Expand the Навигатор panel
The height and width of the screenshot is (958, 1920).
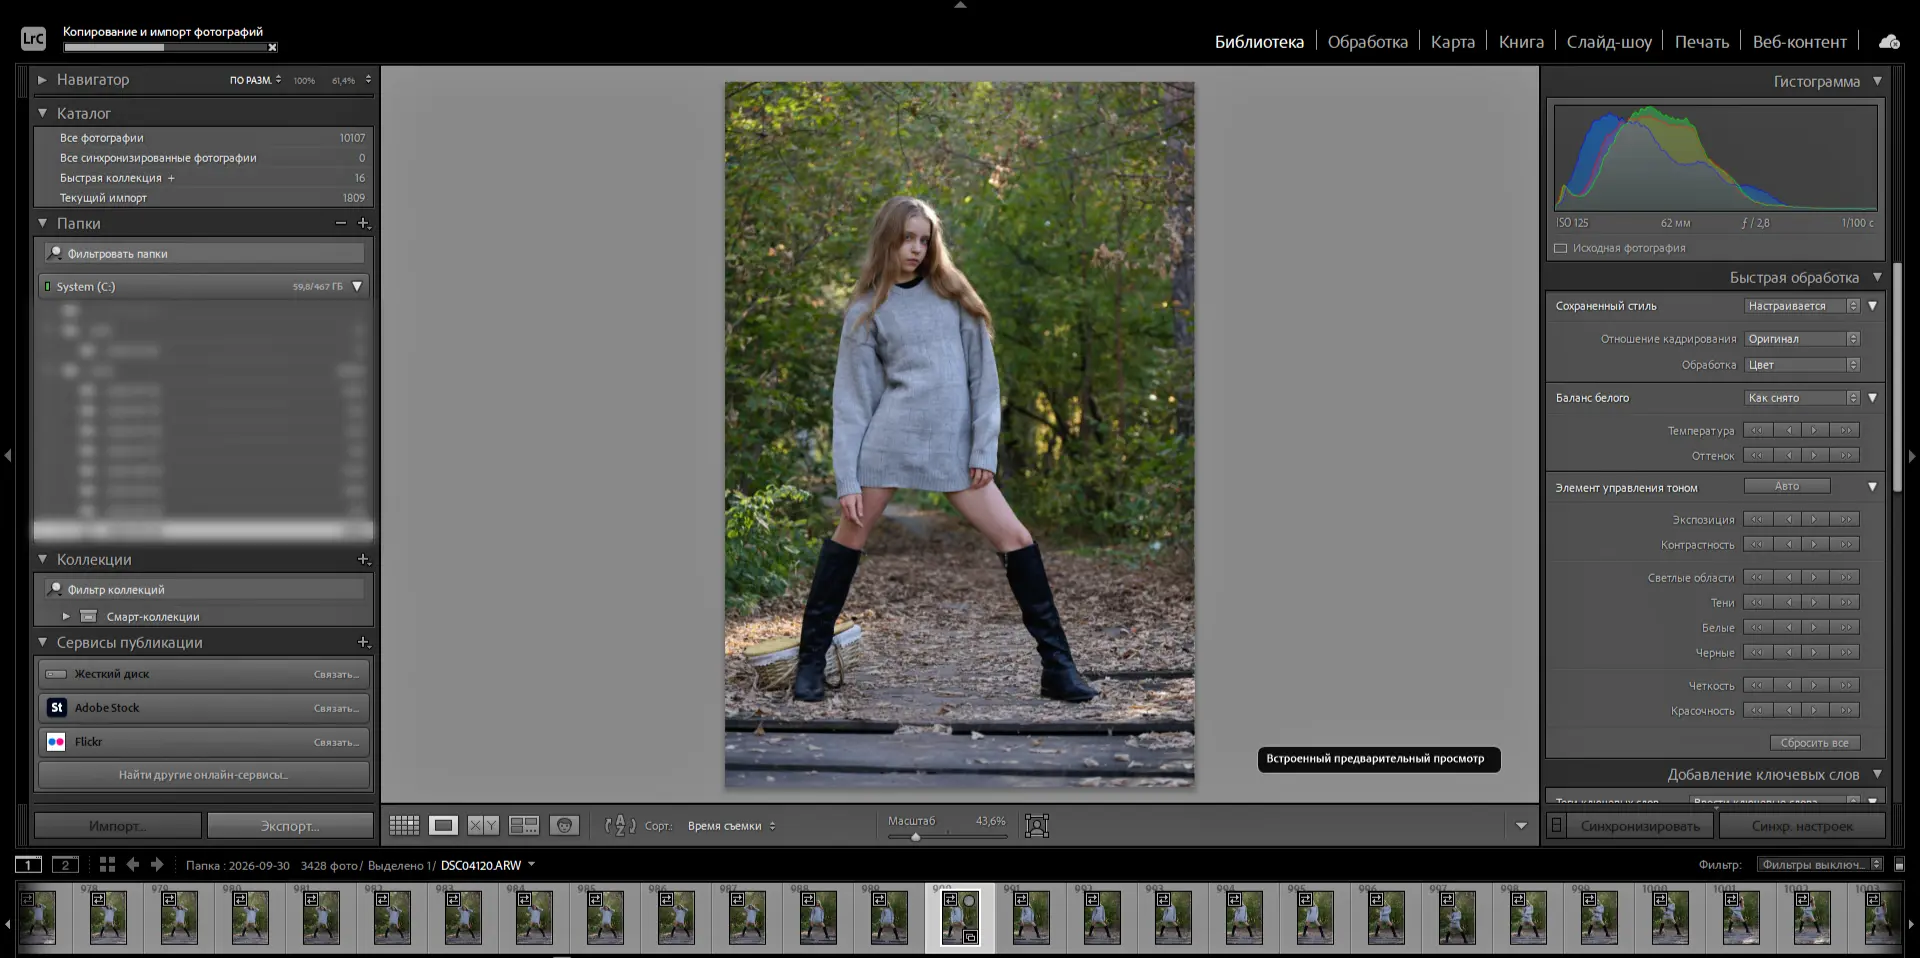click(x=42, y=79)
